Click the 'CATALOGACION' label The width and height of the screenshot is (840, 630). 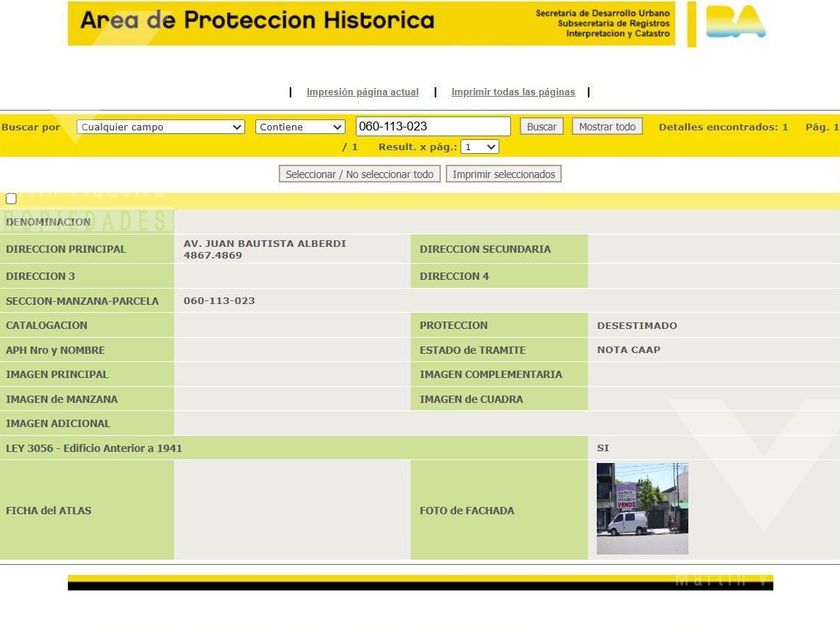pos(47,325)
